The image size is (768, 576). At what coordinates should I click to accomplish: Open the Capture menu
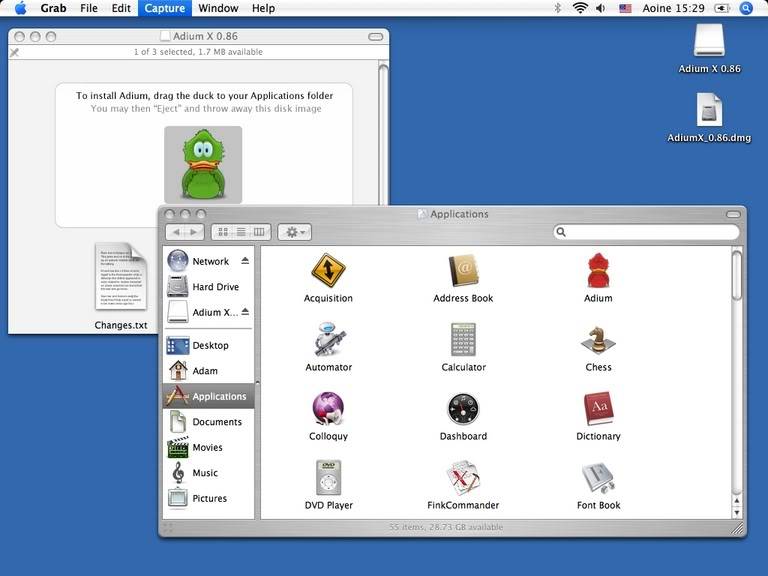point(164,8)
